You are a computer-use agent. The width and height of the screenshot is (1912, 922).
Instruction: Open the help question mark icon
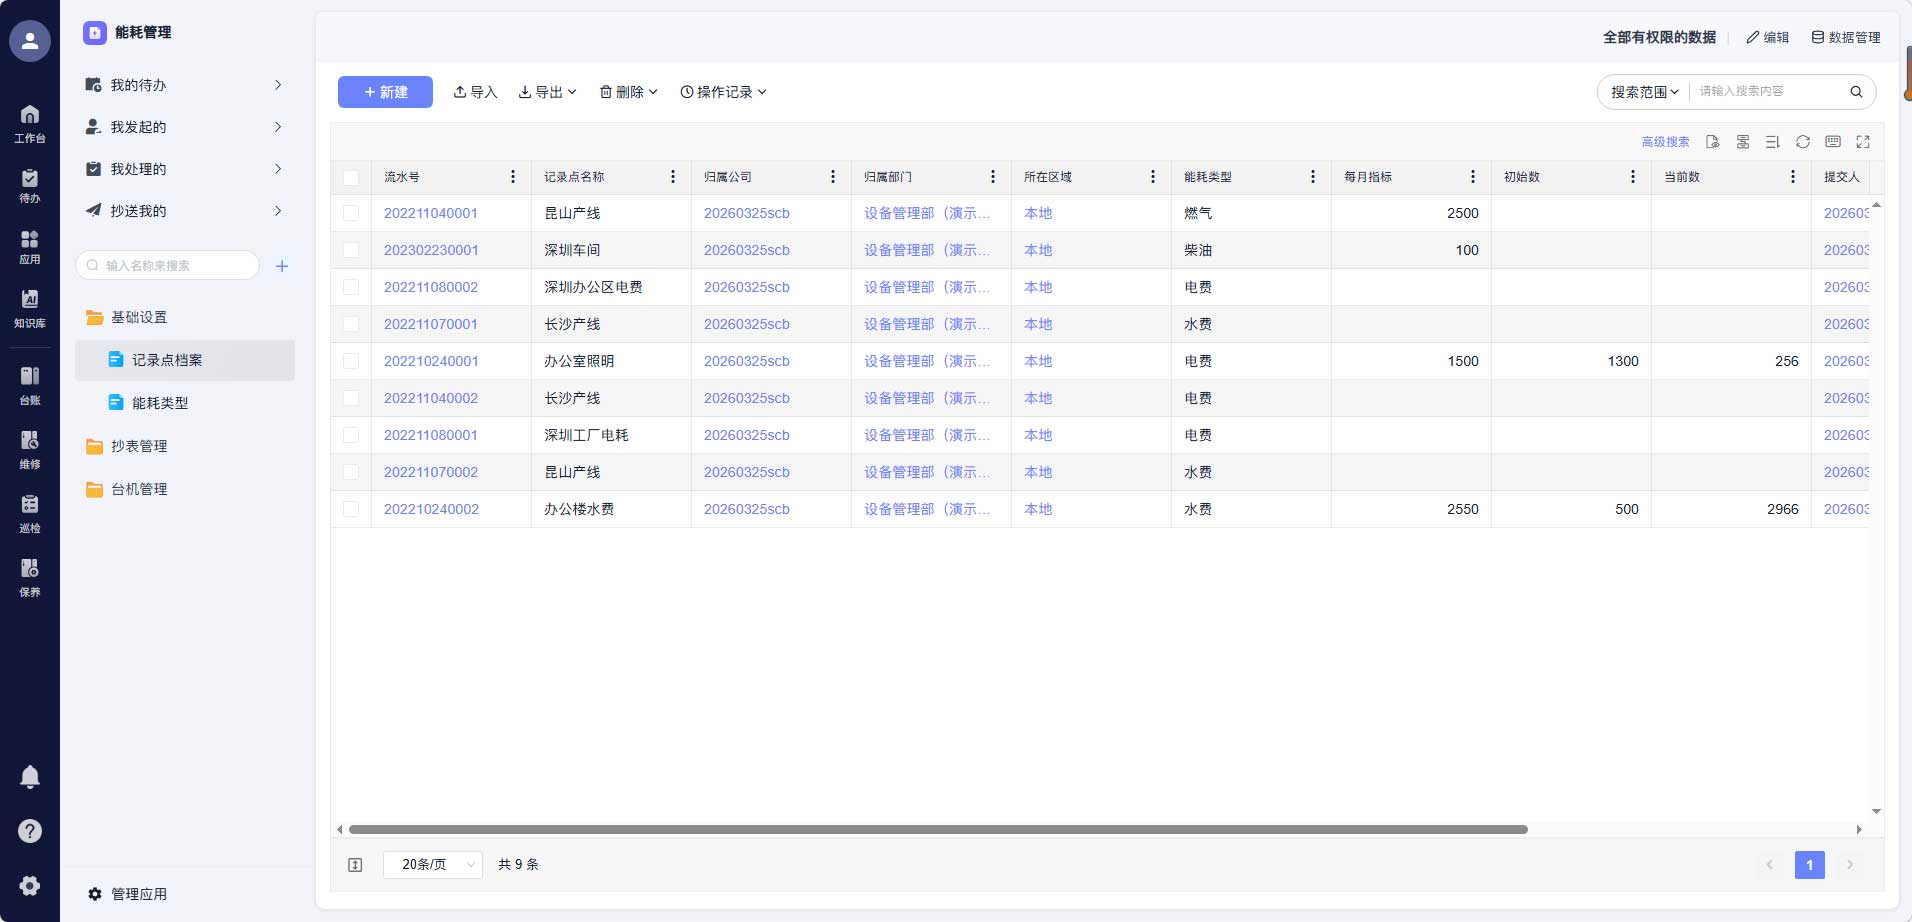click(x=30, y=831)
